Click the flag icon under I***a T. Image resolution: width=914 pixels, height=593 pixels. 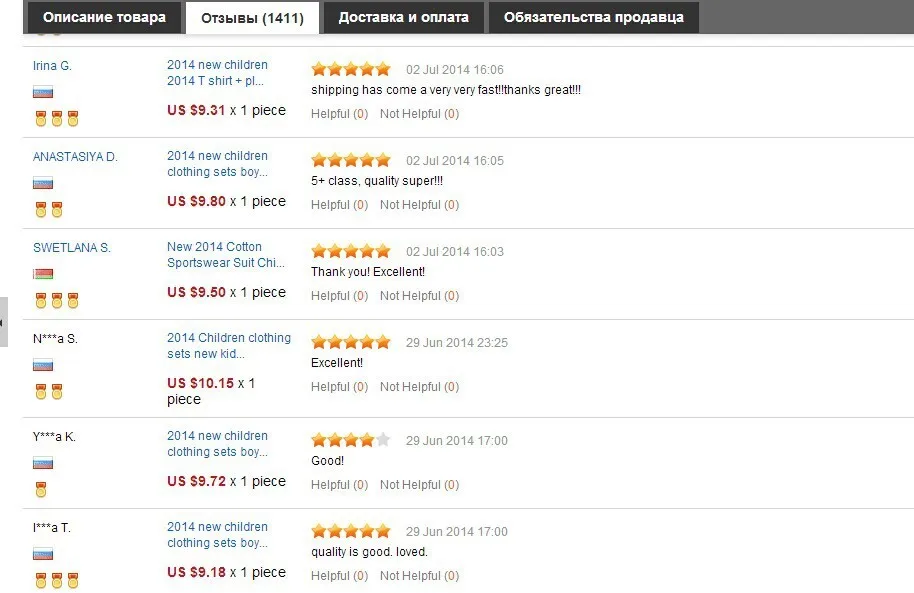[x=43, y=554]
